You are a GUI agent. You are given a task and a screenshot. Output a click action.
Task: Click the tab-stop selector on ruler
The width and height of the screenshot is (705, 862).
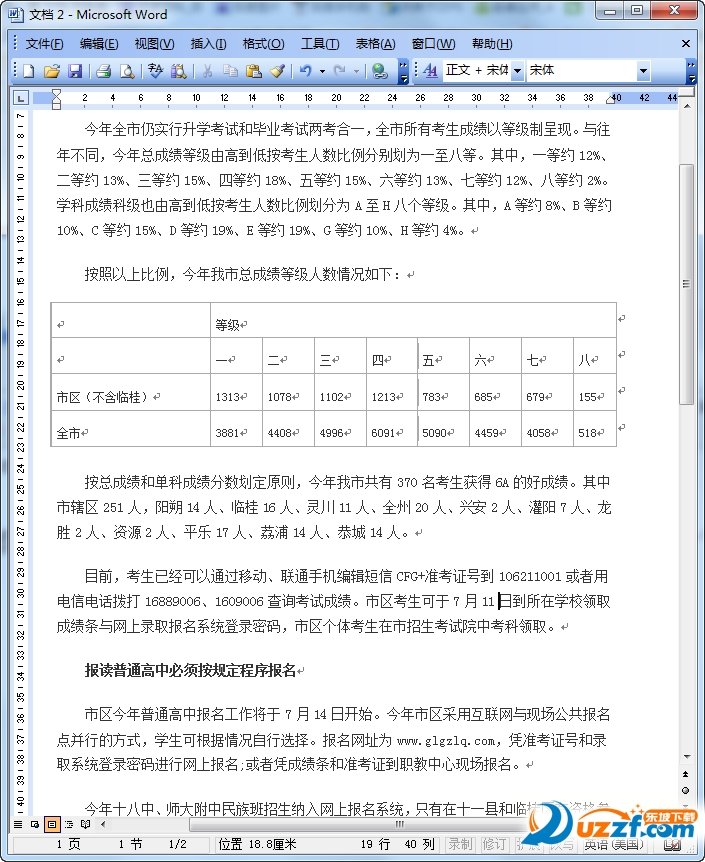[21, 98]
